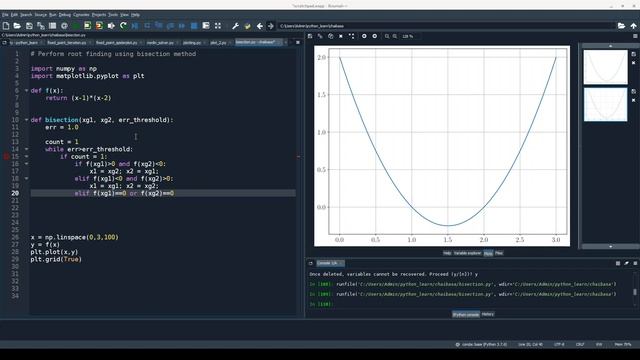The height and width of the screenshot is (360, 640).
Task: Save the current file
Action: click(x=29, y=26)
